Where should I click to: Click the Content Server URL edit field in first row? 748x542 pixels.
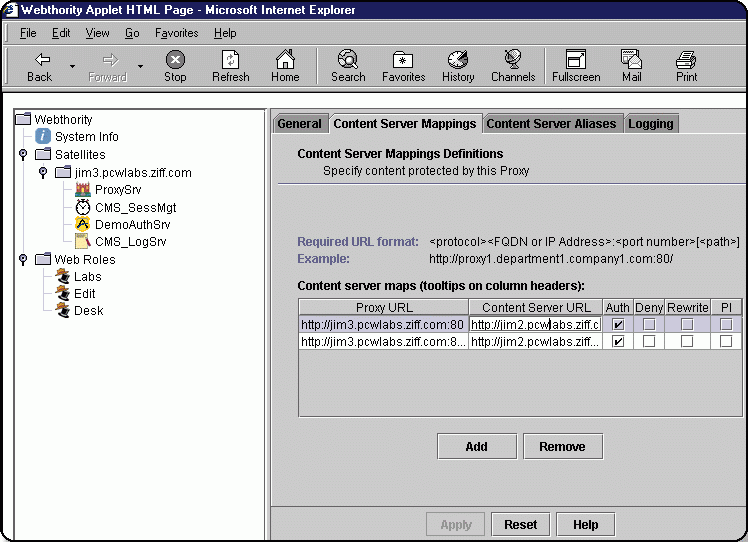(535, 324)
